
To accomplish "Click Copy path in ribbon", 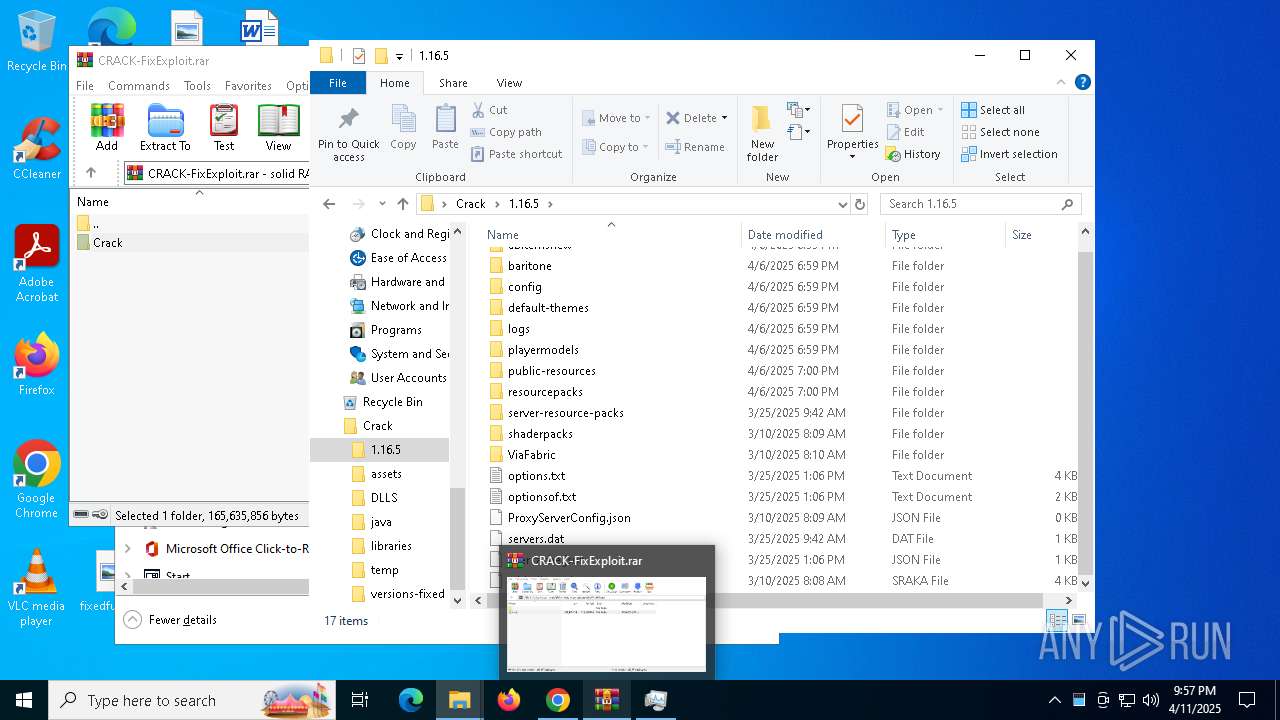I will pyautogui.click(x=506, y=132).
